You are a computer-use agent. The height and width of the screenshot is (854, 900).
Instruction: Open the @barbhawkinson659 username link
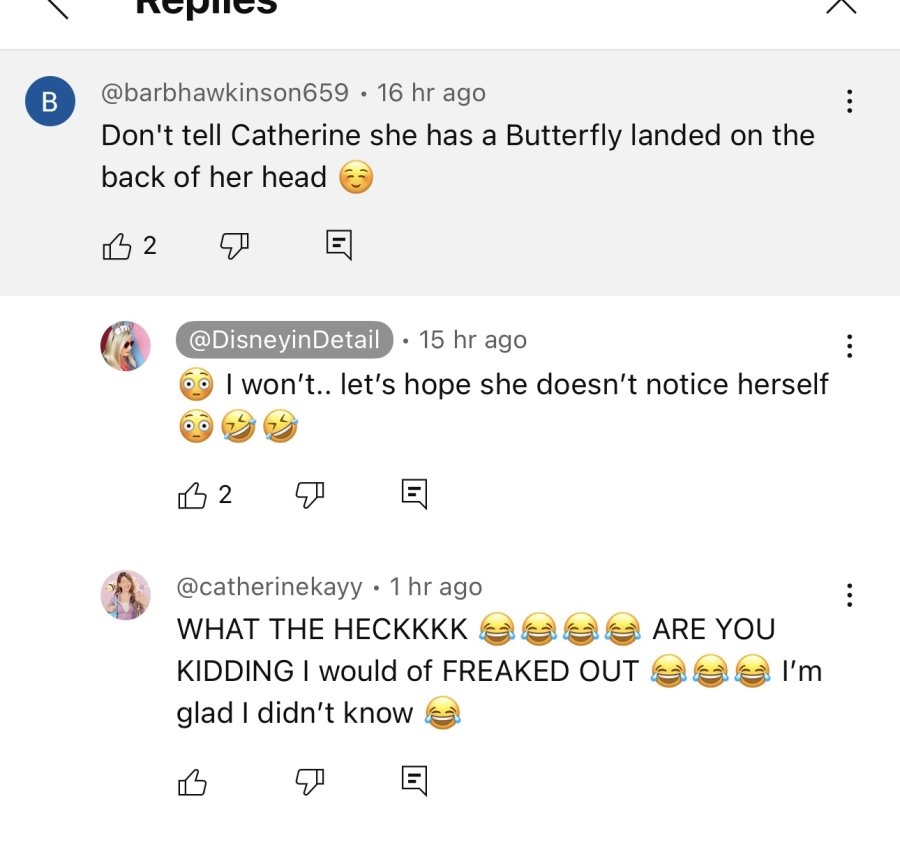(x=224, y=93)
